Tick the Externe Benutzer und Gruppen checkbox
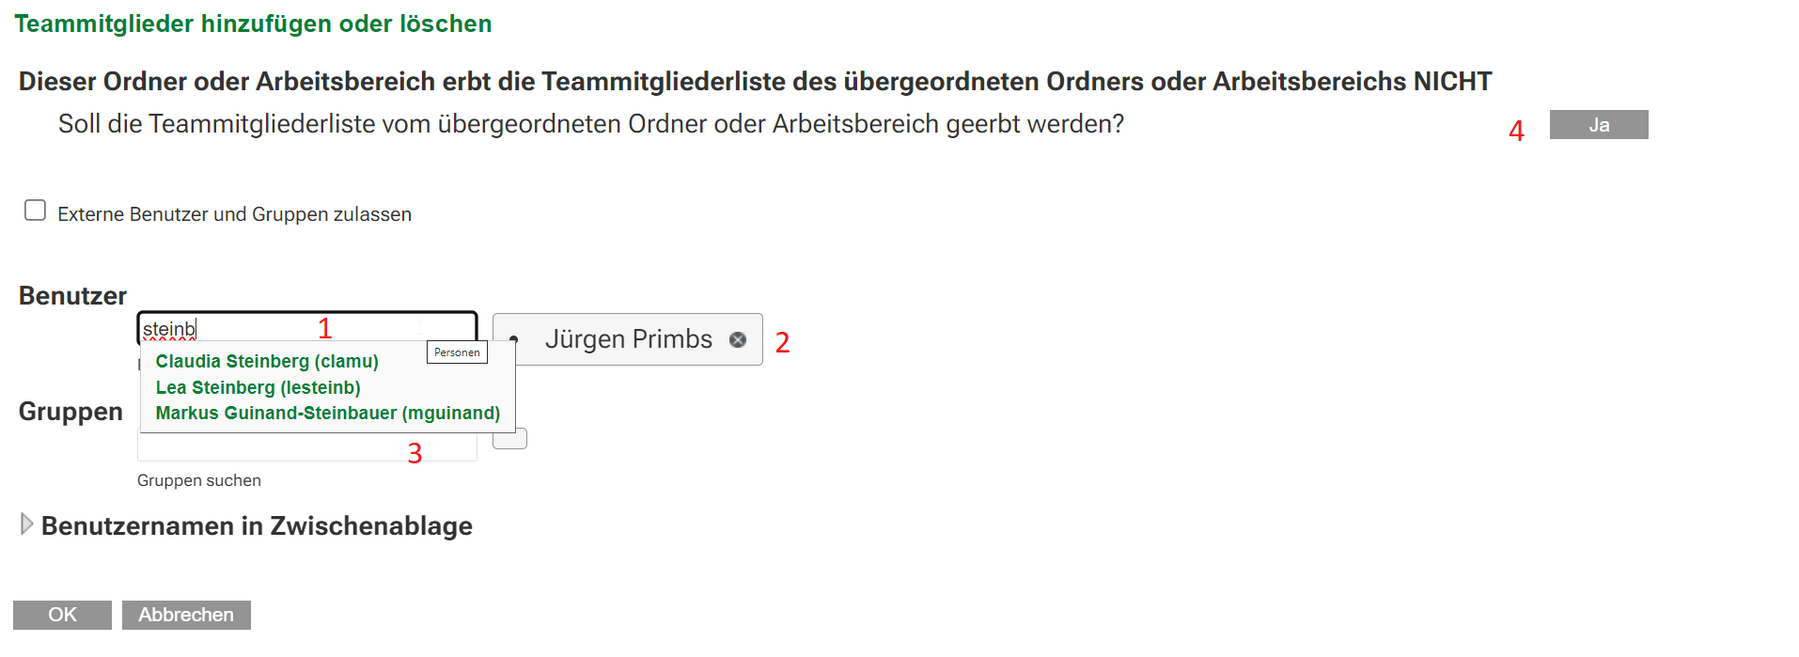The height and width of the screenshot is (657, 1799). tap(35, 210)
